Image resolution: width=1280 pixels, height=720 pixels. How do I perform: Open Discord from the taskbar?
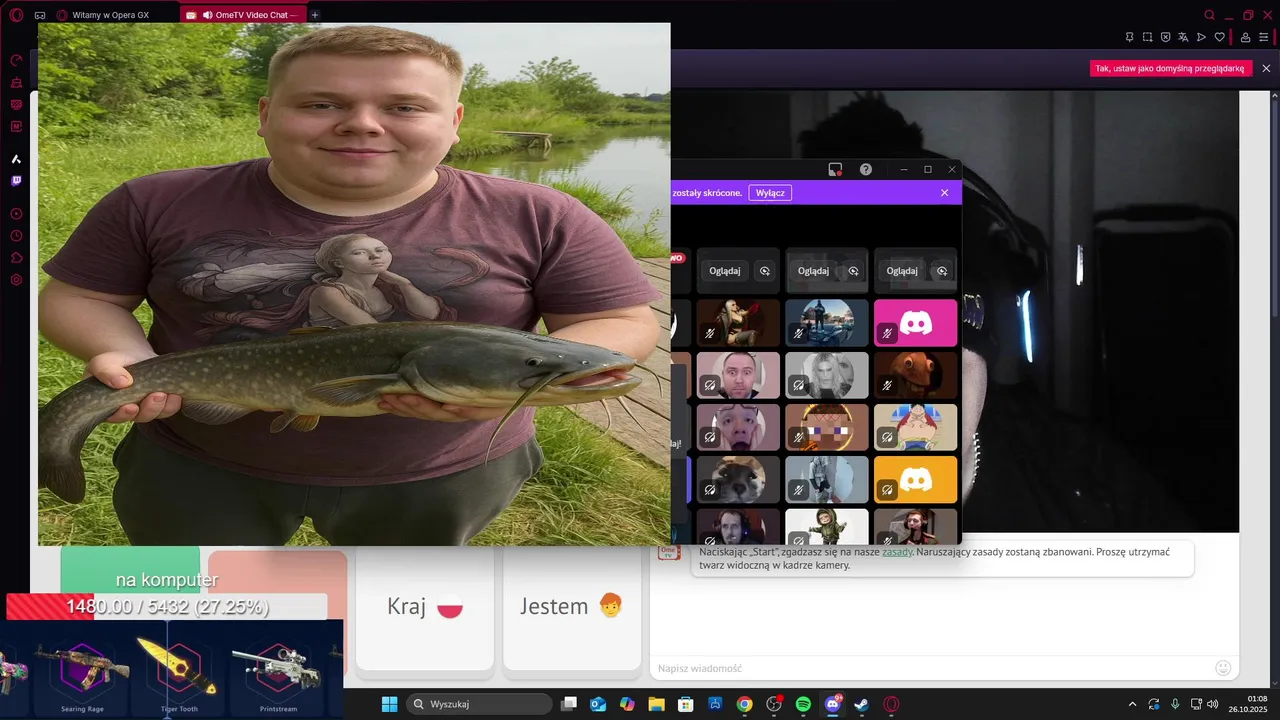(x=832, y=704)
